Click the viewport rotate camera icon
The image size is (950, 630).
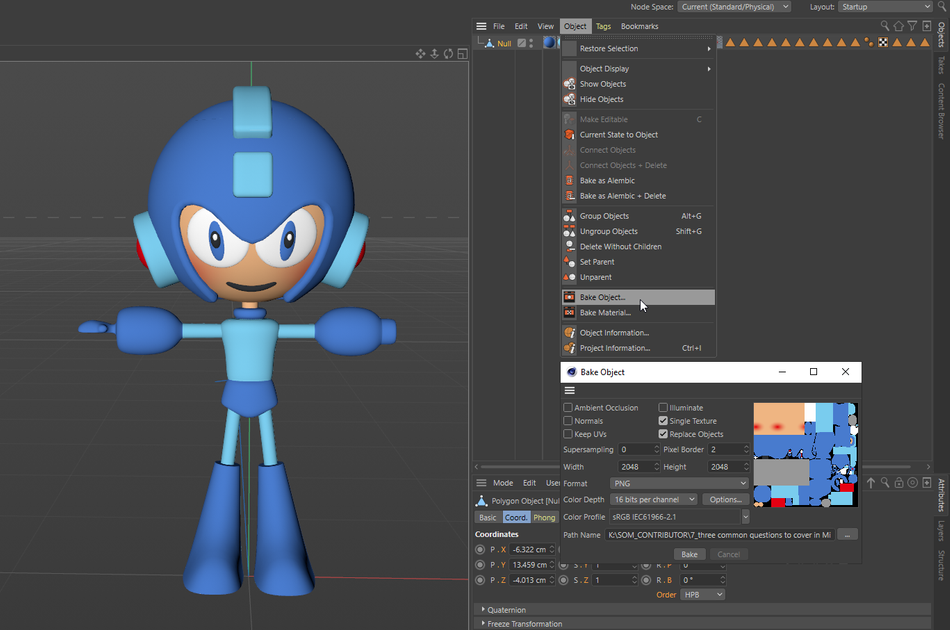click(448, 54)
